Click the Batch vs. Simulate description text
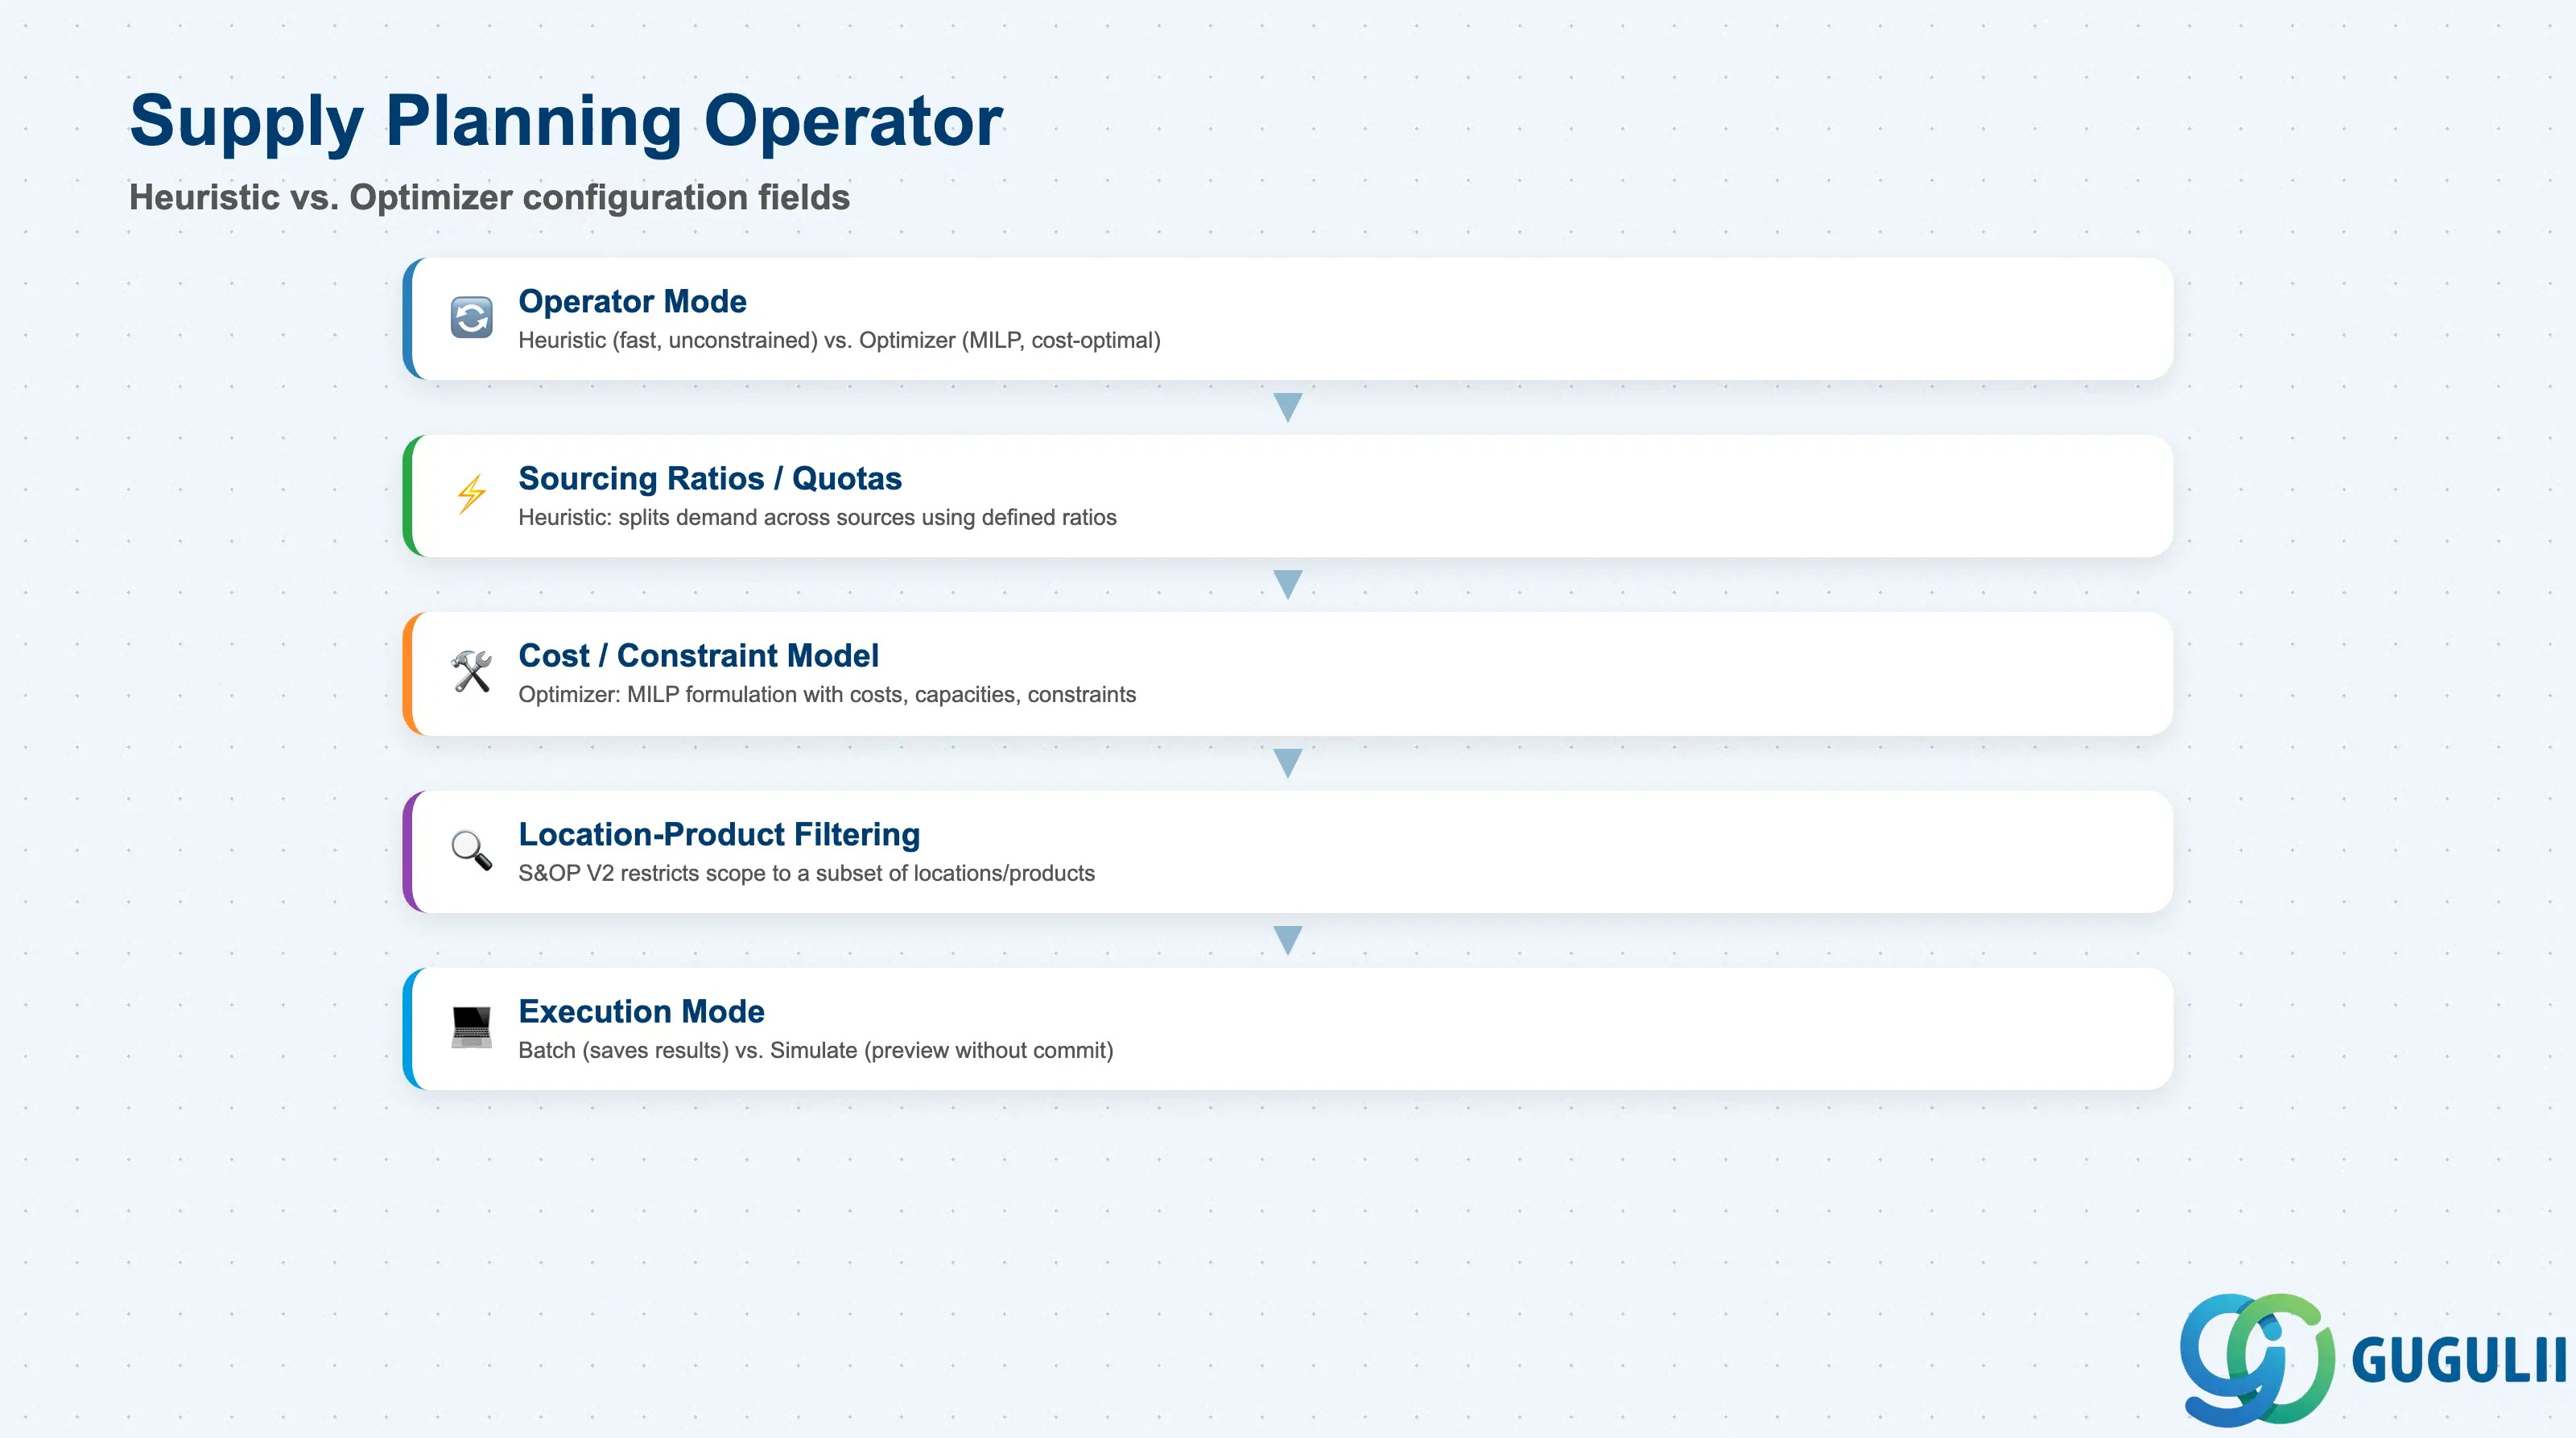Image resolution: width=2576 pixels, height=1438 pixels. [815, 1050]
